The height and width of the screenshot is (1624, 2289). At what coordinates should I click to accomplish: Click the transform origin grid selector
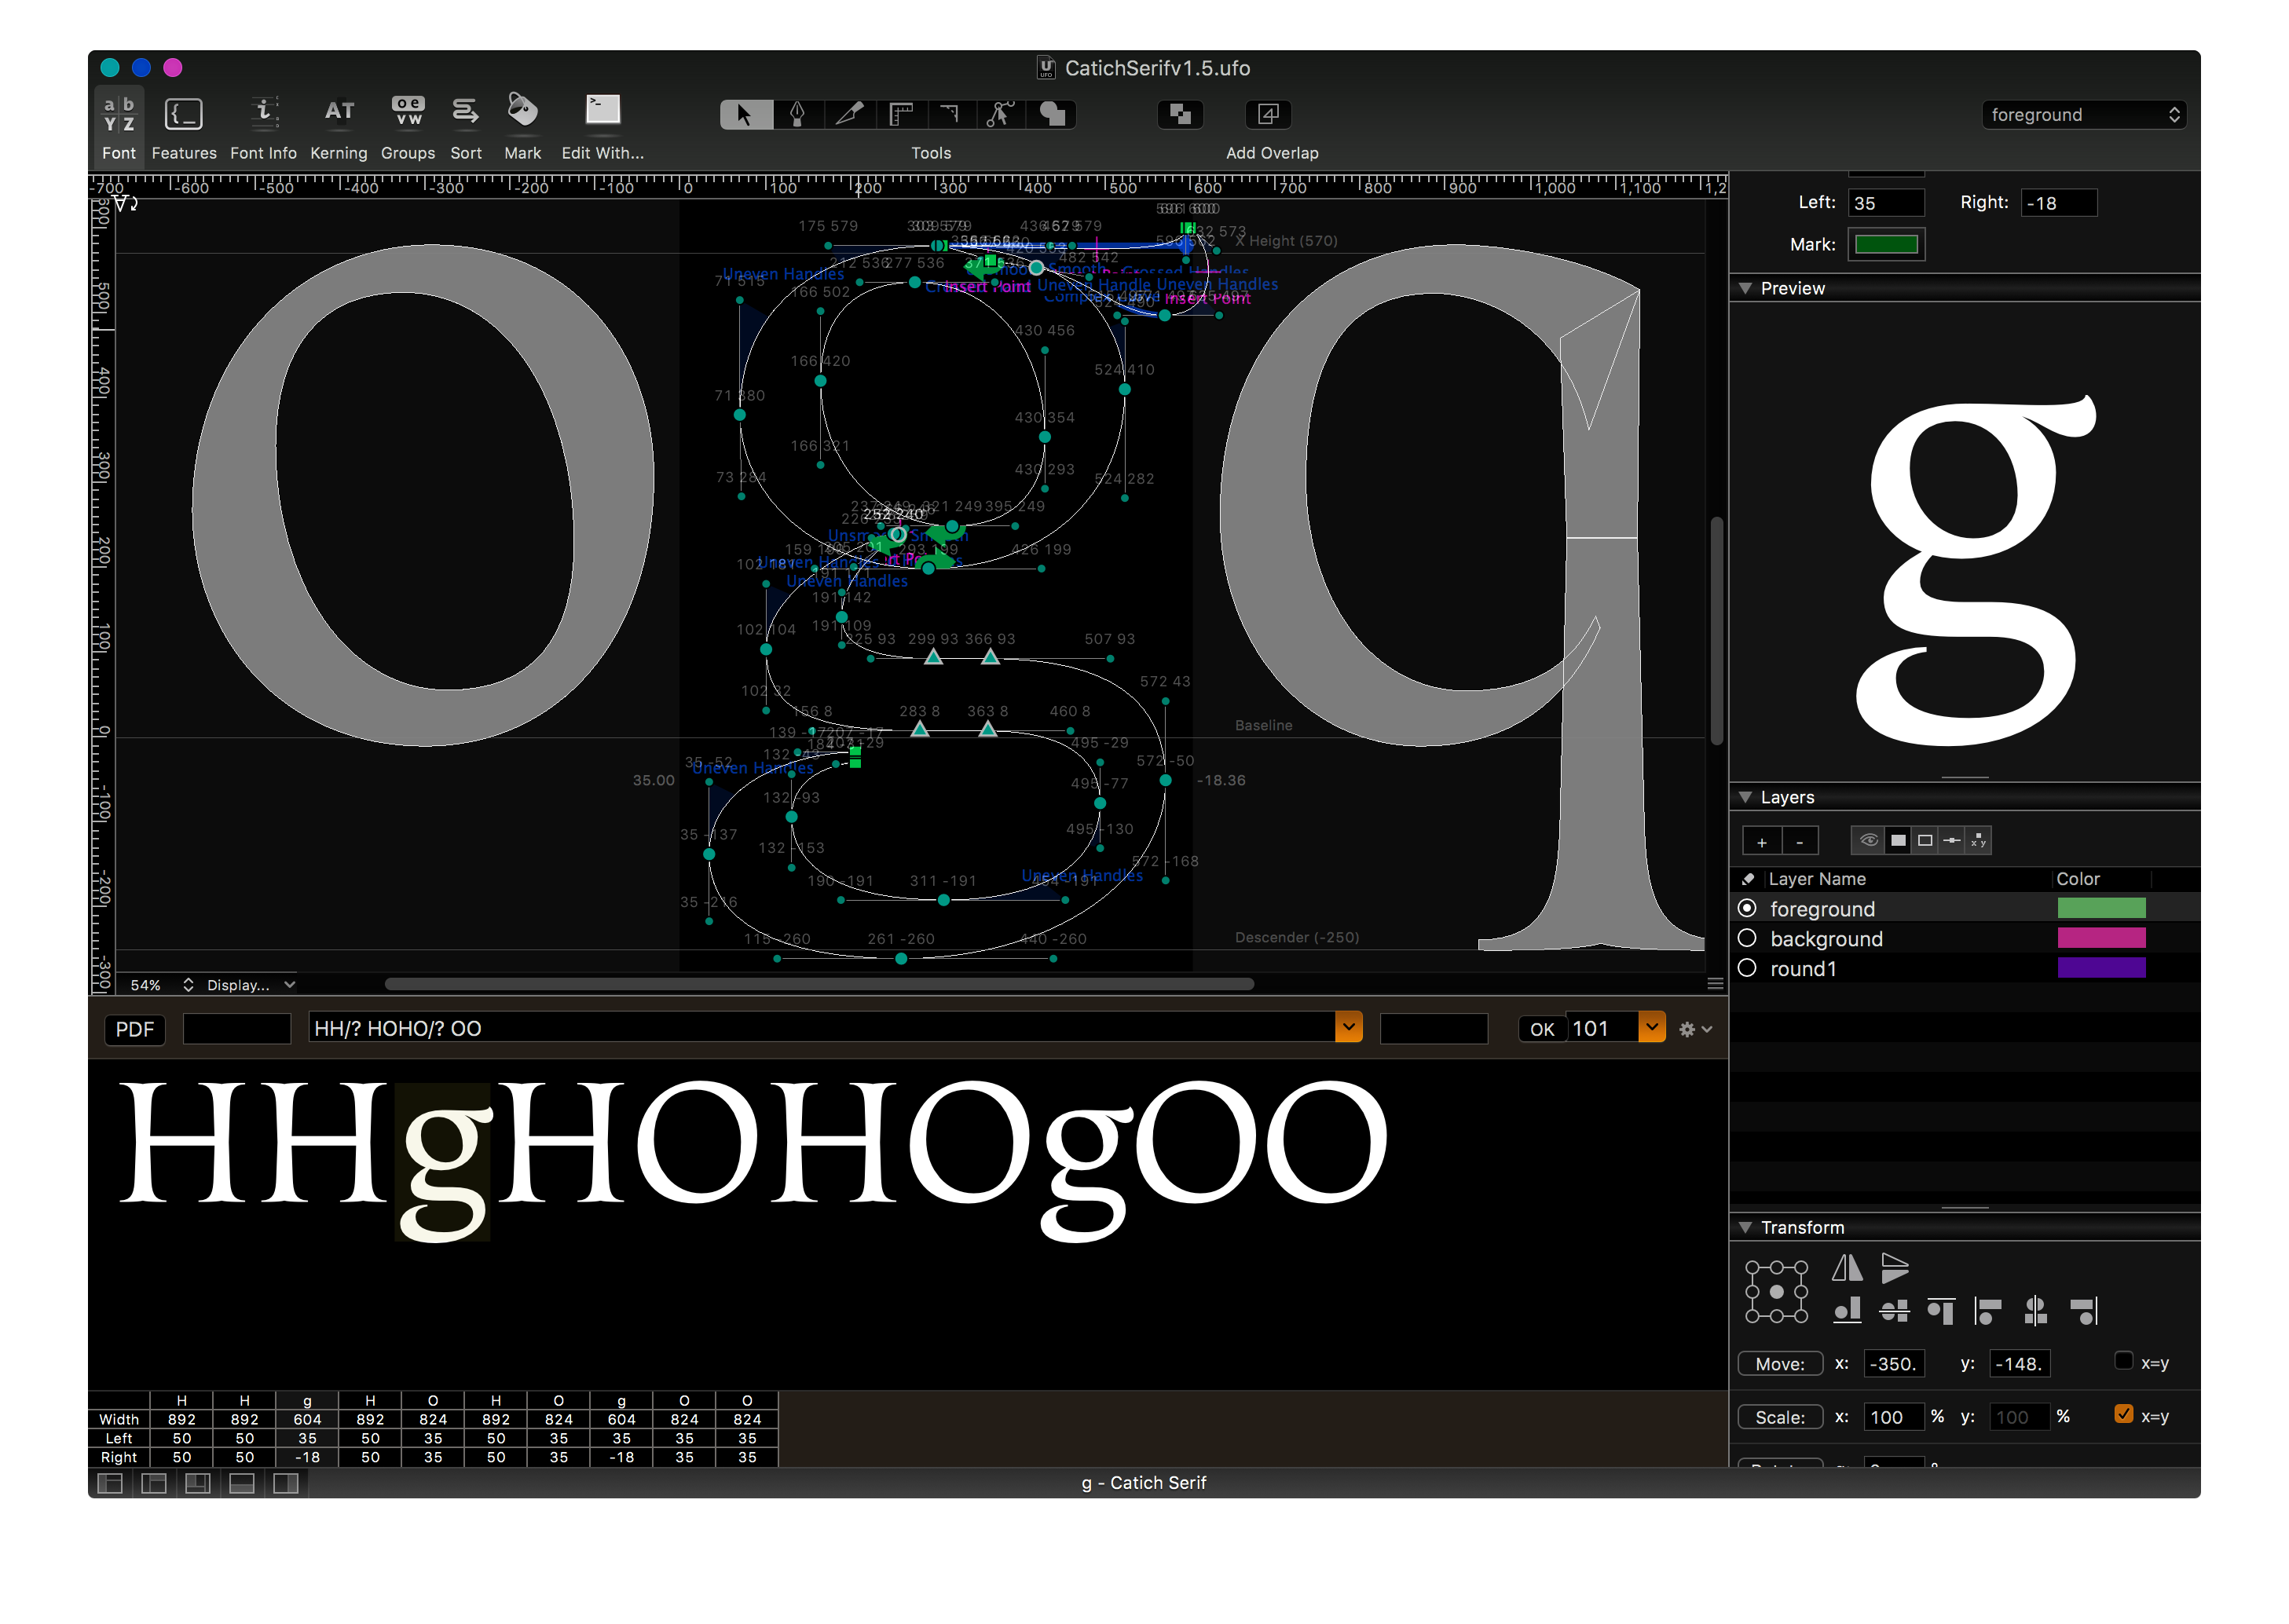point(1777,1292)
